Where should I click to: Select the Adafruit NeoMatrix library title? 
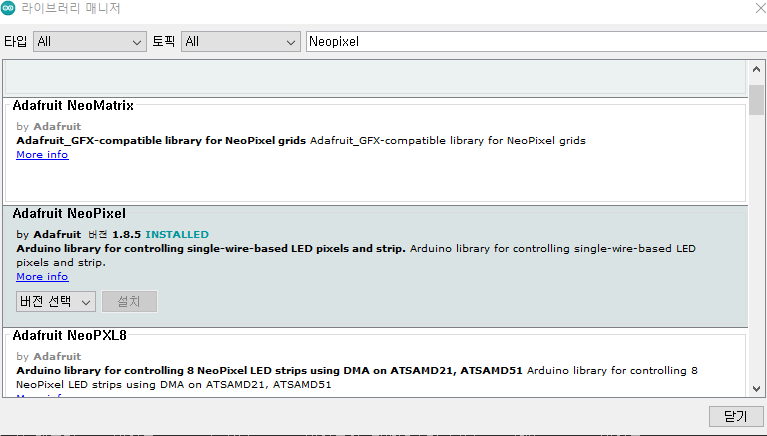point(73,105)
